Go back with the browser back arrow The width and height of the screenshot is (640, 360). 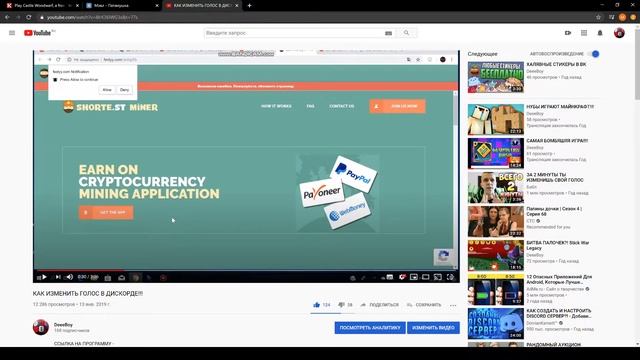point(7,17)
